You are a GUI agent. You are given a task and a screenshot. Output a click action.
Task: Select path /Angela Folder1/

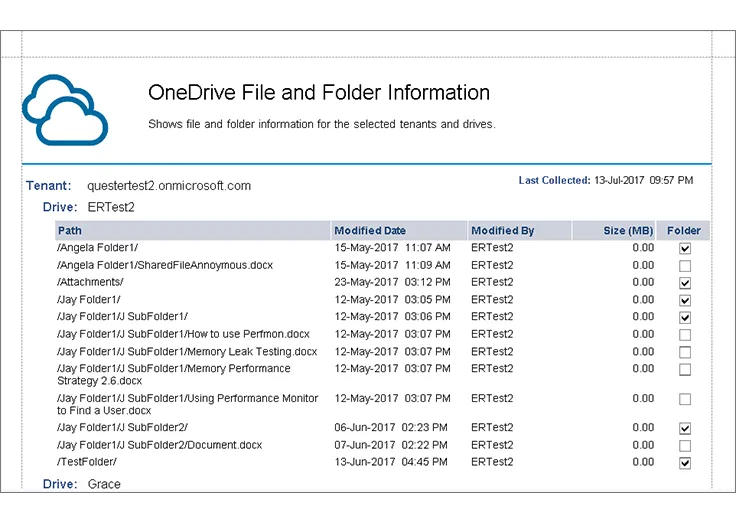[x=97, y=247]
